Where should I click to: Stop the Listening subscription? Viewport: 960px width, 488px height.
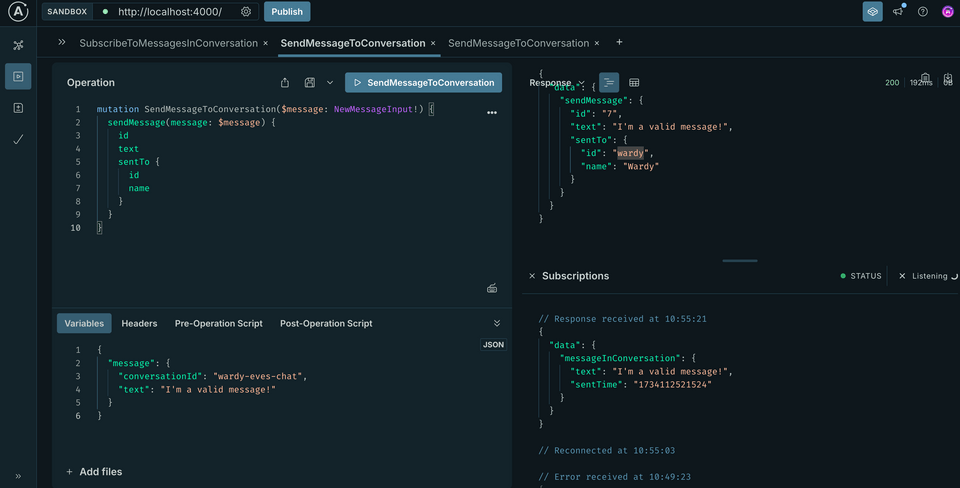(x=902, y=276)
